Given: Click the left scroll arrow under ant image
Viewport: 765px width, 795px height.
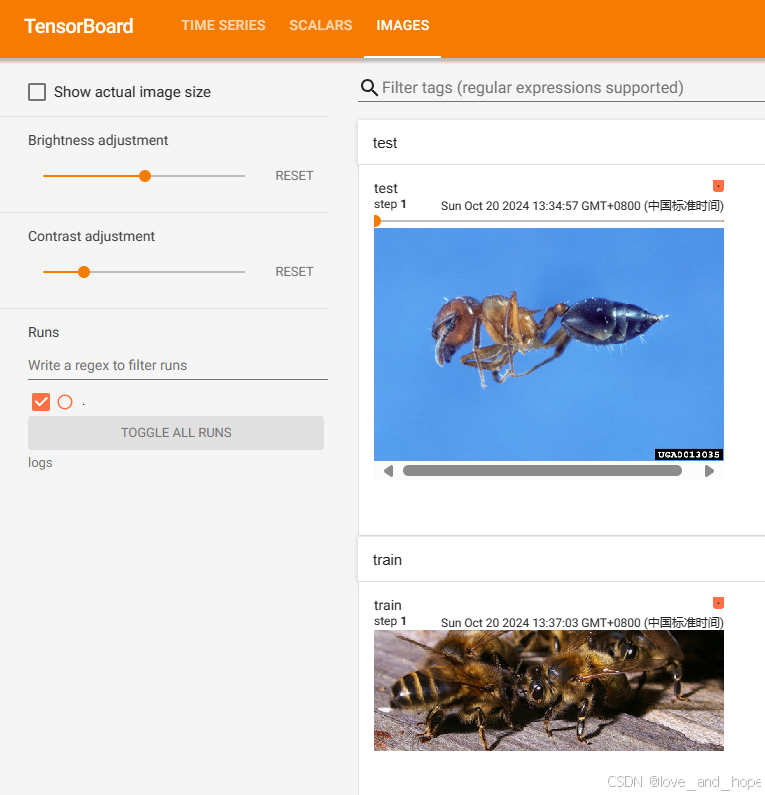Looking at the screenshot, I should pos(388,471).
